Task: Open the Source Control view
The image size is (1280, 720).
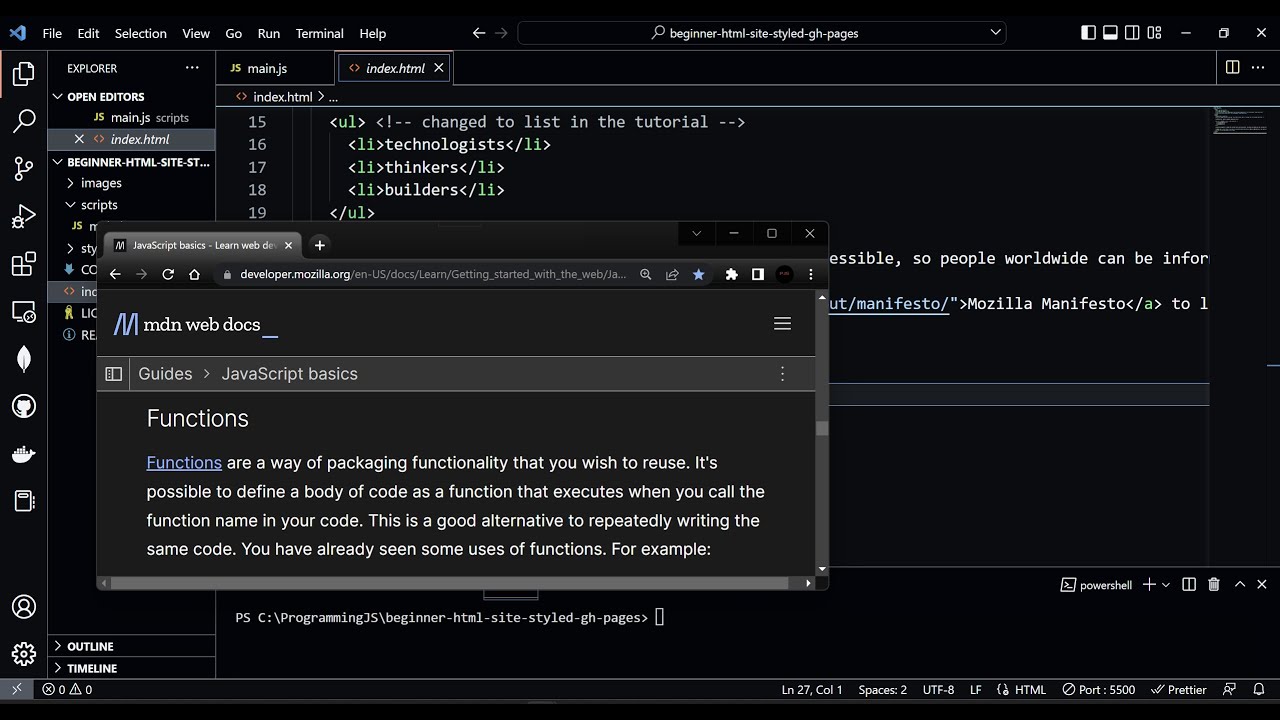Action: click(x=24, y=169)
